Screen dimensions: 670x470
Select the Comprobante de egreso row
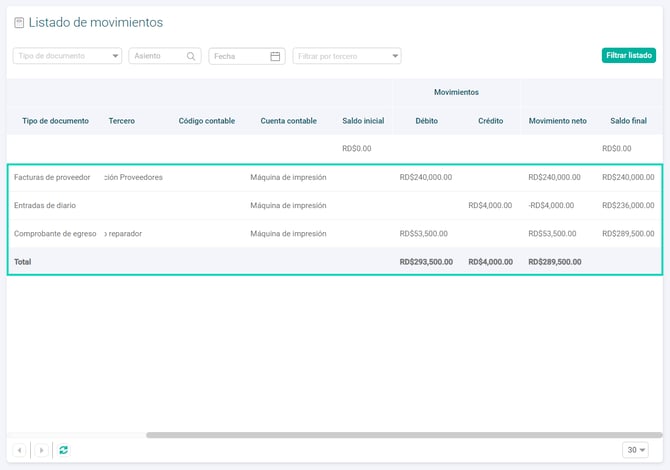335,234
